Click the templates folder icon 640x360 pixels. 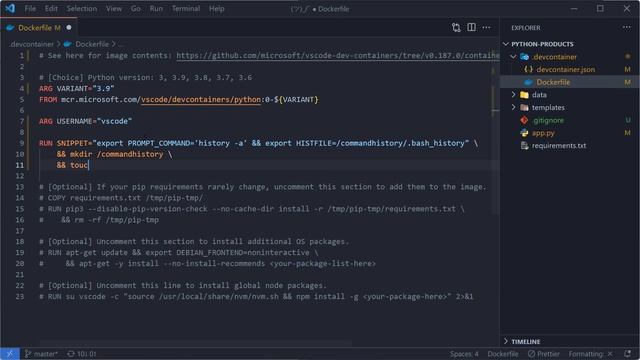pos(524,107)
